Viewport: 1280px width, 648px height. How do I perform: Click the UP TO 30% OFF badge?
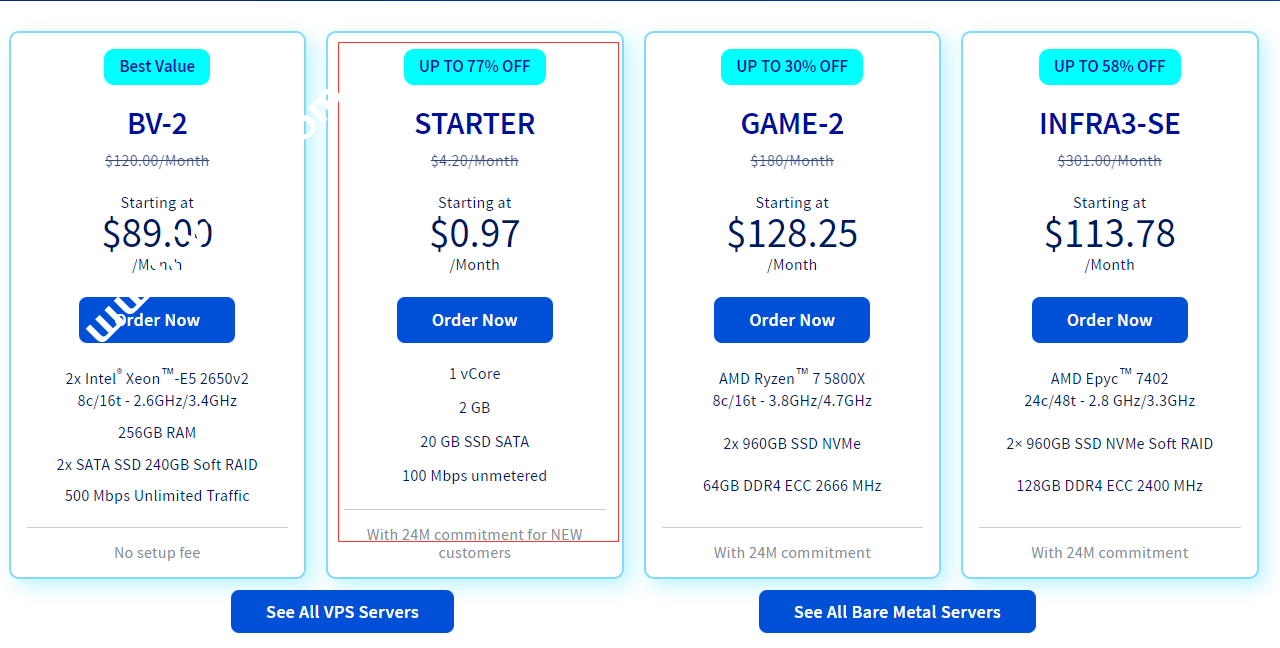pos(792,67)
